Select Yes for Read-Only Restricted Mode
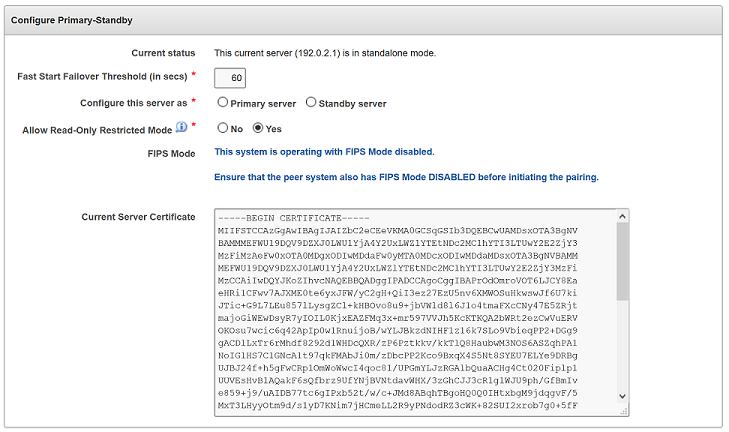 tap(258, 128)
